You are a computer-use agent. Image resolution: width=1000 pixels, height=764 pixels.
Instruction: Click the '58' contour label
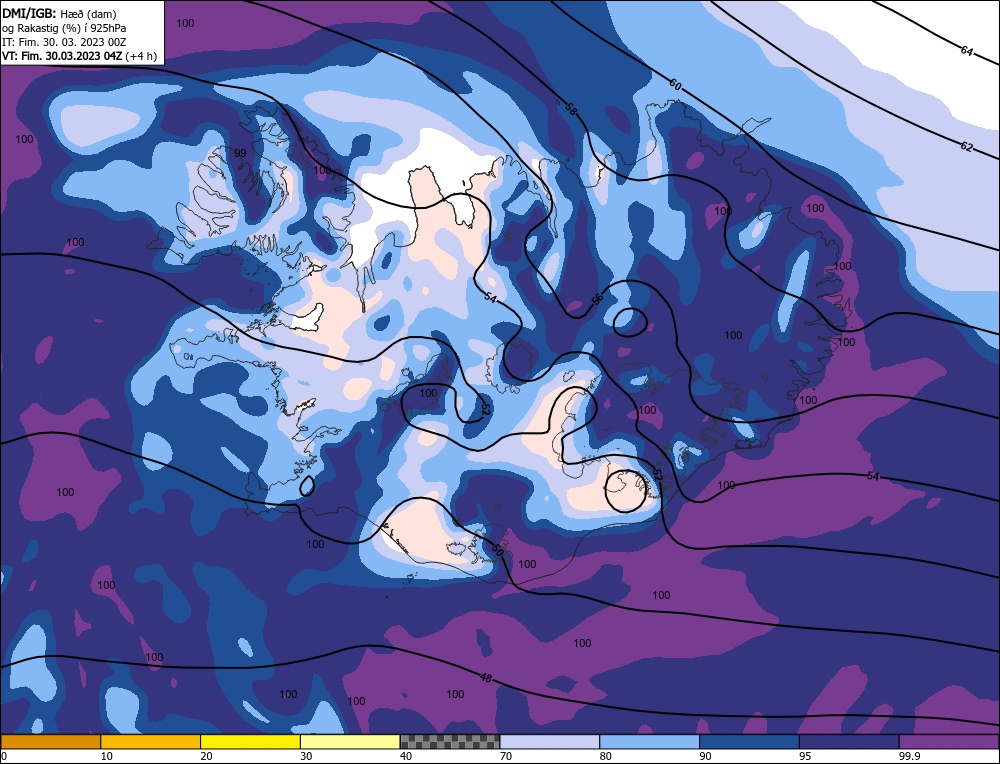point(571,109)
